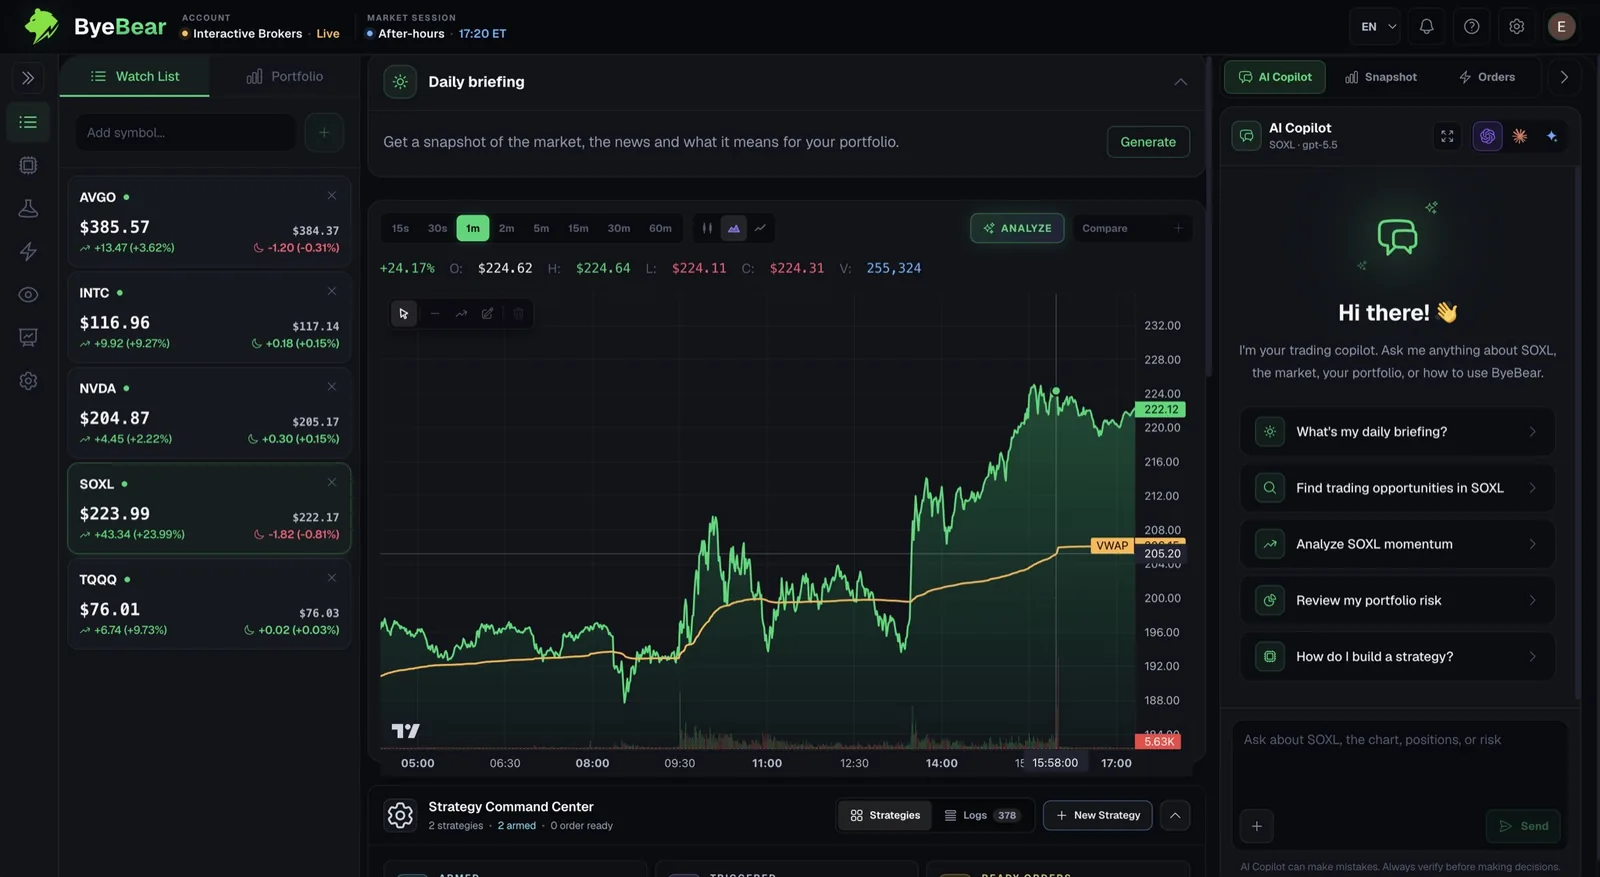The width and height of the screenshot is (1600, 877).
Task: Ask "What's my daily briefing?"
Action: [x=1398, y=432]
